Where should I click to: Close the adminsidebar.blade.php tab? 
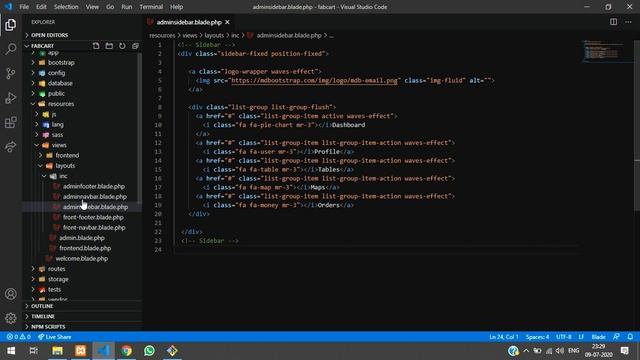tap(227, 22)
